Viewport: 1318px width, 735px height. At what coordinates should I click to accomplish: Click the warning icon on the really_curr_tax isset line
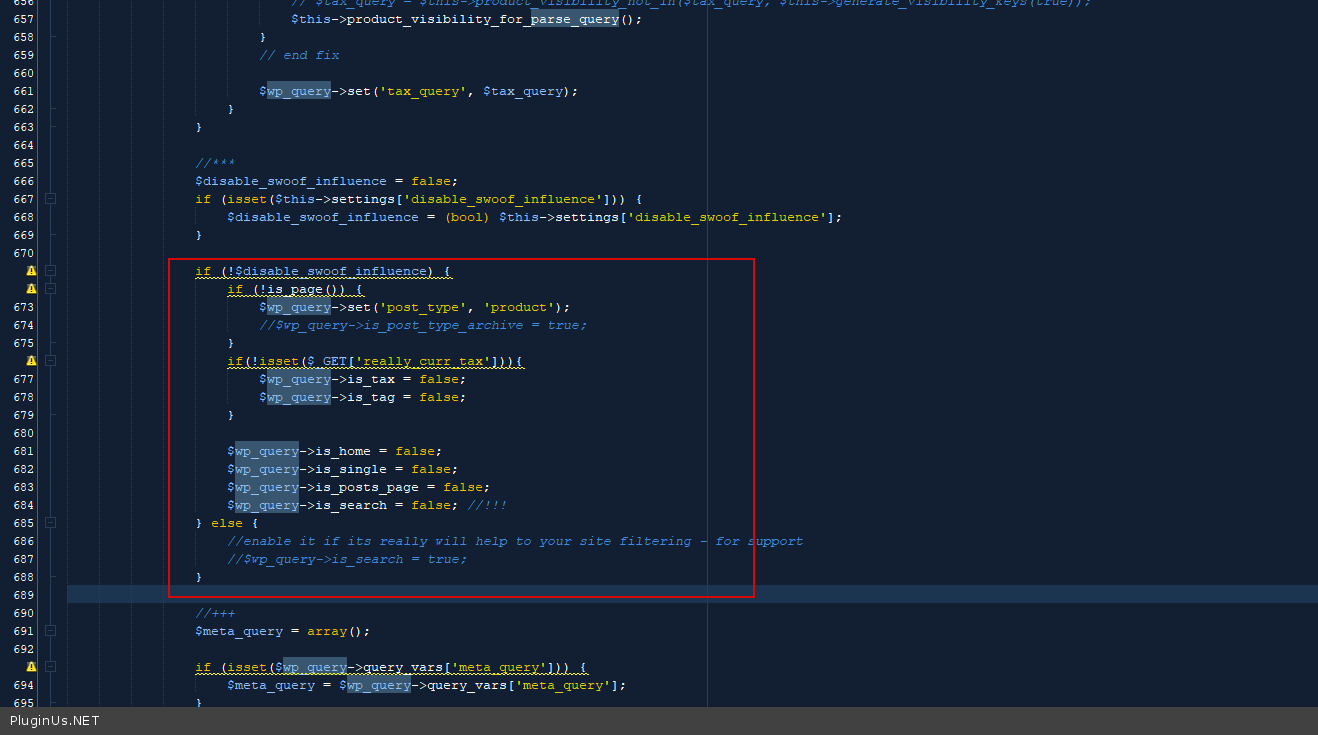31,361
